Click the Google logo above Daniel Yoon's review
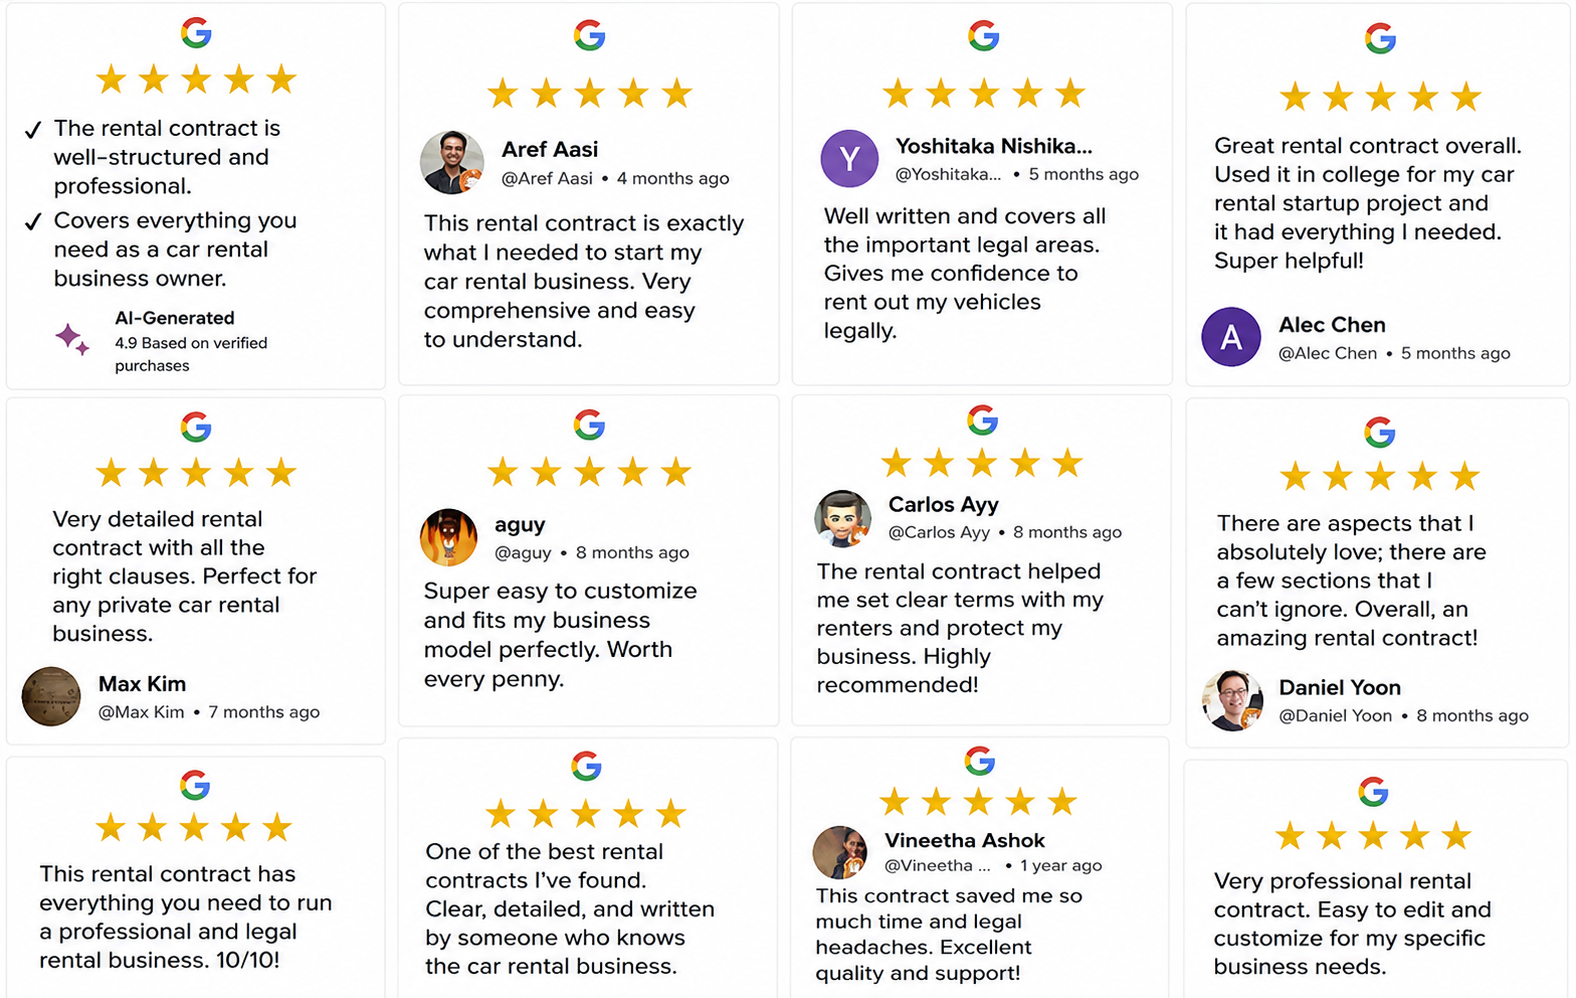 (1379, 432)
